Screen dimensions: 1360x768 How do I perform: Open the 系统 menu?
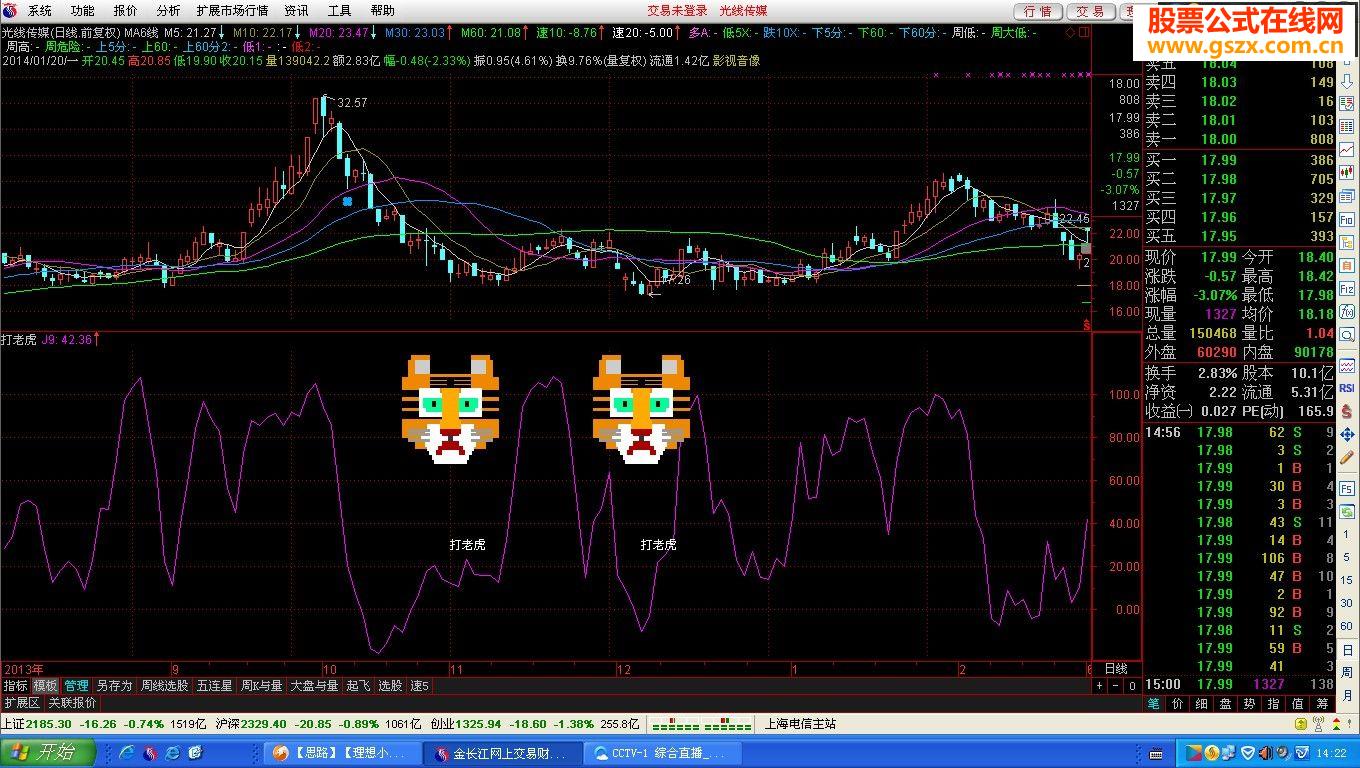[40, 11]
